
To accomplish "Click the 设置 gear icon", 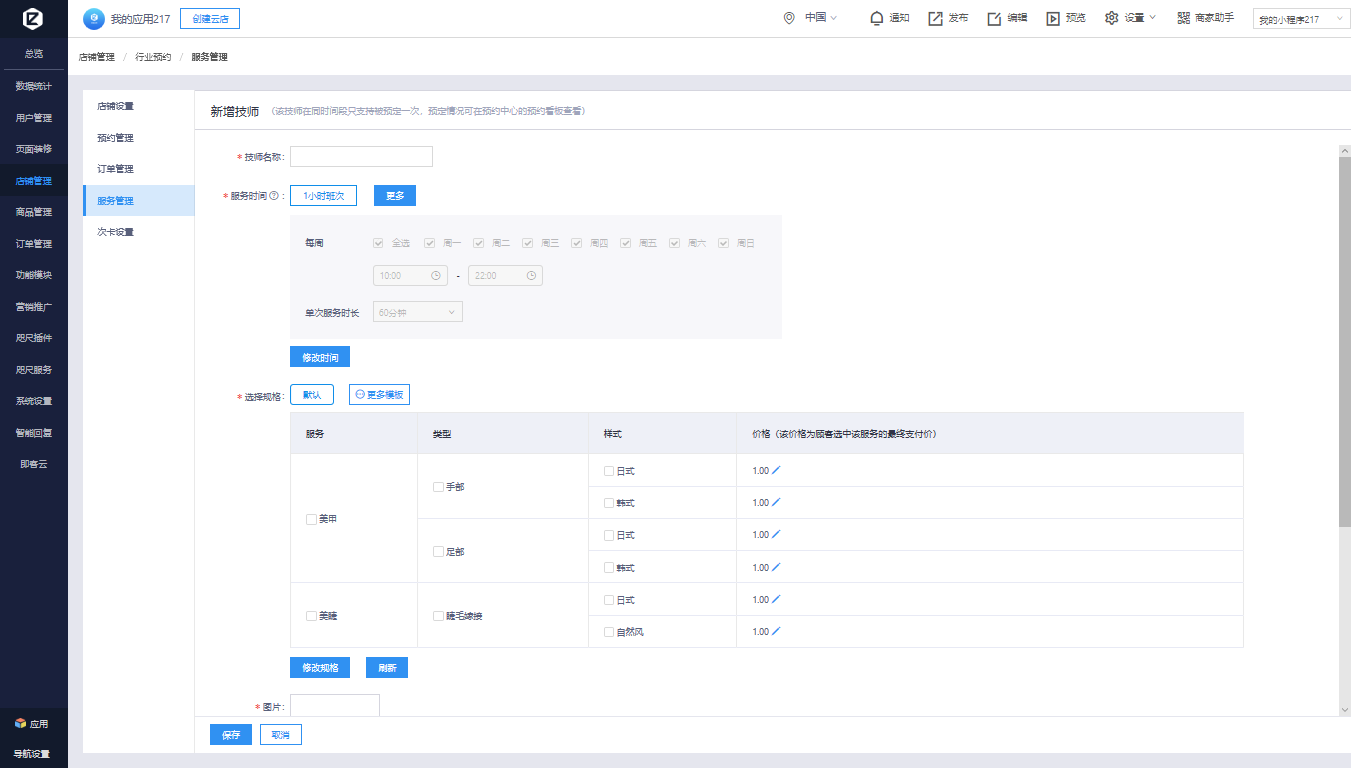I will pyautogui.click(x=1111, y=18).
